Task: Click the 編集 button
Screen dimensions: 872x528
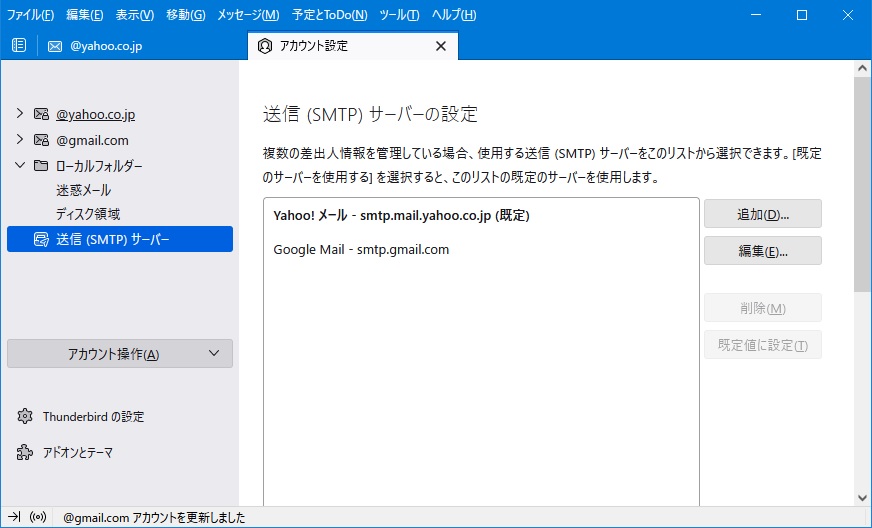Action: coord(762,251)
